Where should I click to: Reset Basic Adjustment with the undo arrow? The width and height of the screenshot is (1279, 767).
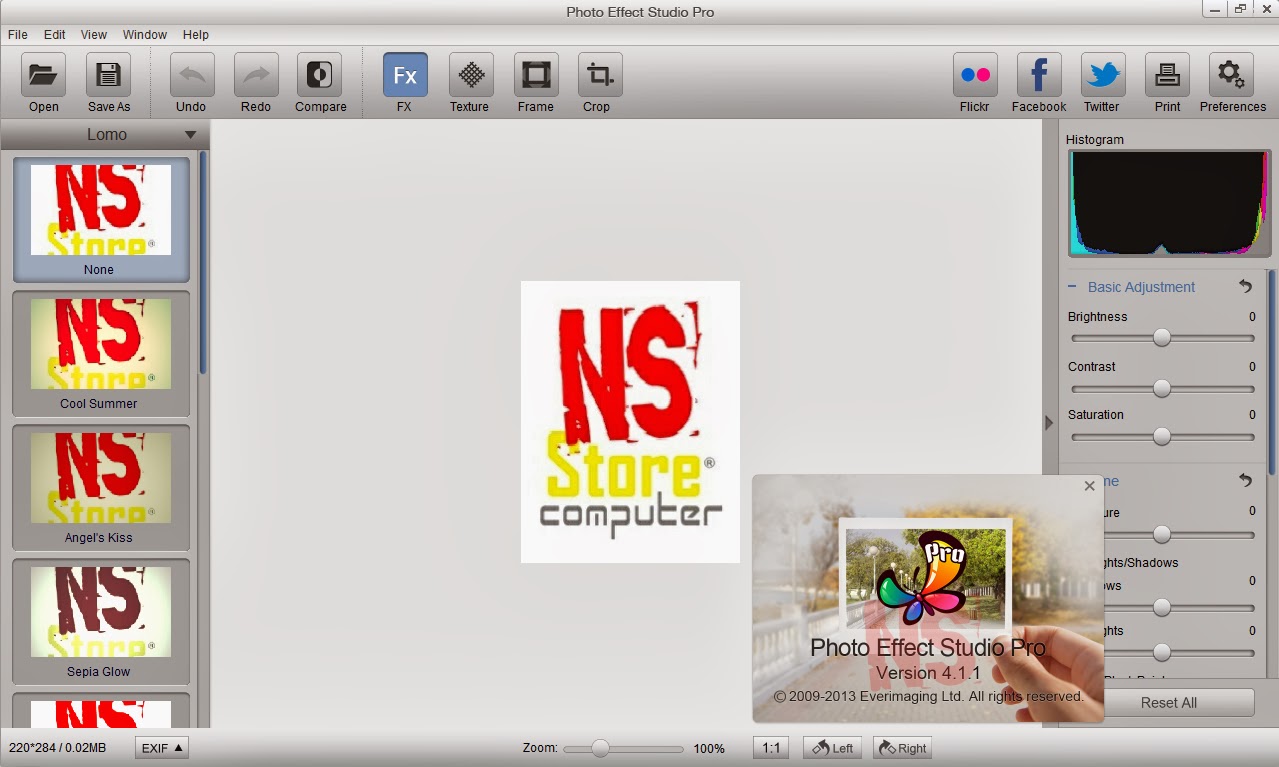click(x=1245, y=286)
